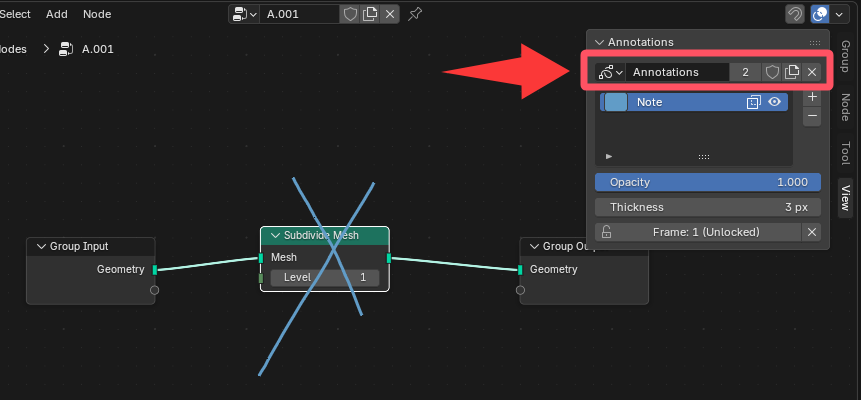Collapse the Group Output node
Image resolution: width=861 pixels, height=400 pixels.
pyautogui.click(x=534, y=247)
